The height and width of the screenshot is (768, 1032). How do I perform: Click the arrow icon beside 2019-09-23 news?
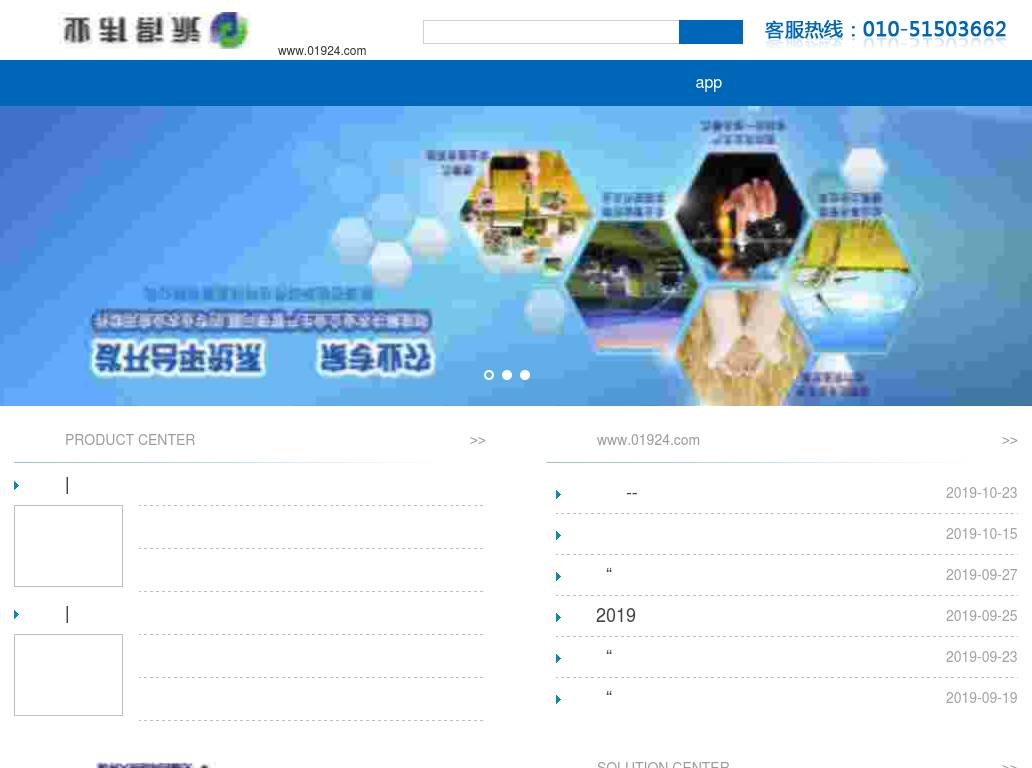[x=558, y=658]
